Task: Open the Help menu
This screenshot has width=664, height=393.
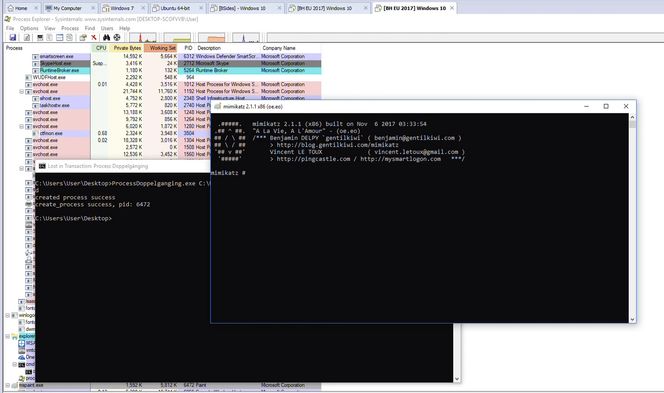Action: [x=124, y=28]
